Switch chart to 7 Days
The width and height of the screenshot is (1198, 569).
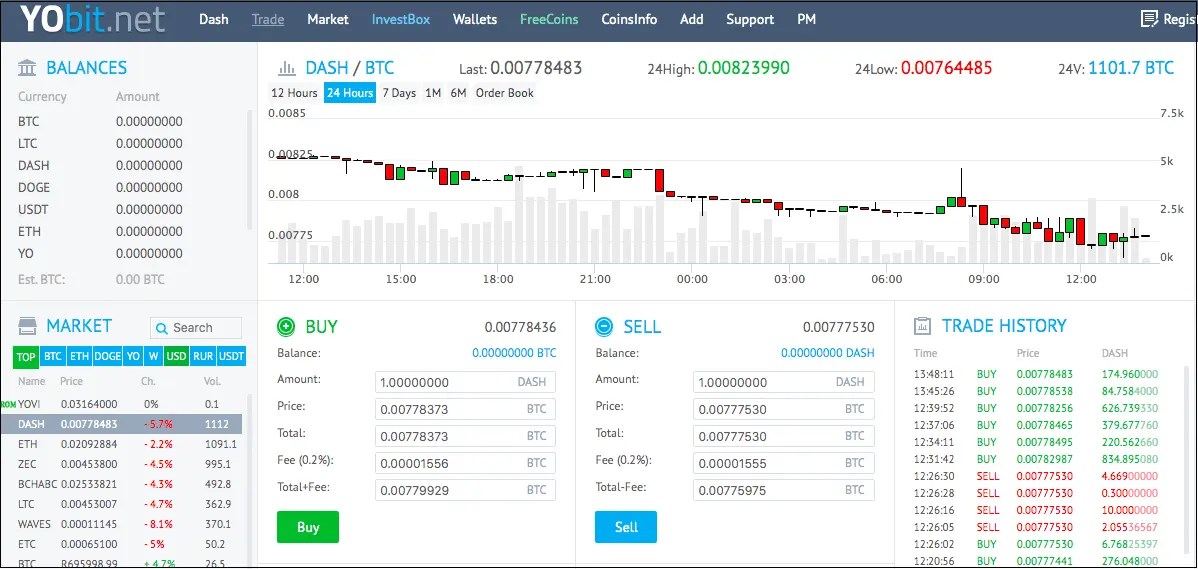[x=399, y=93]
